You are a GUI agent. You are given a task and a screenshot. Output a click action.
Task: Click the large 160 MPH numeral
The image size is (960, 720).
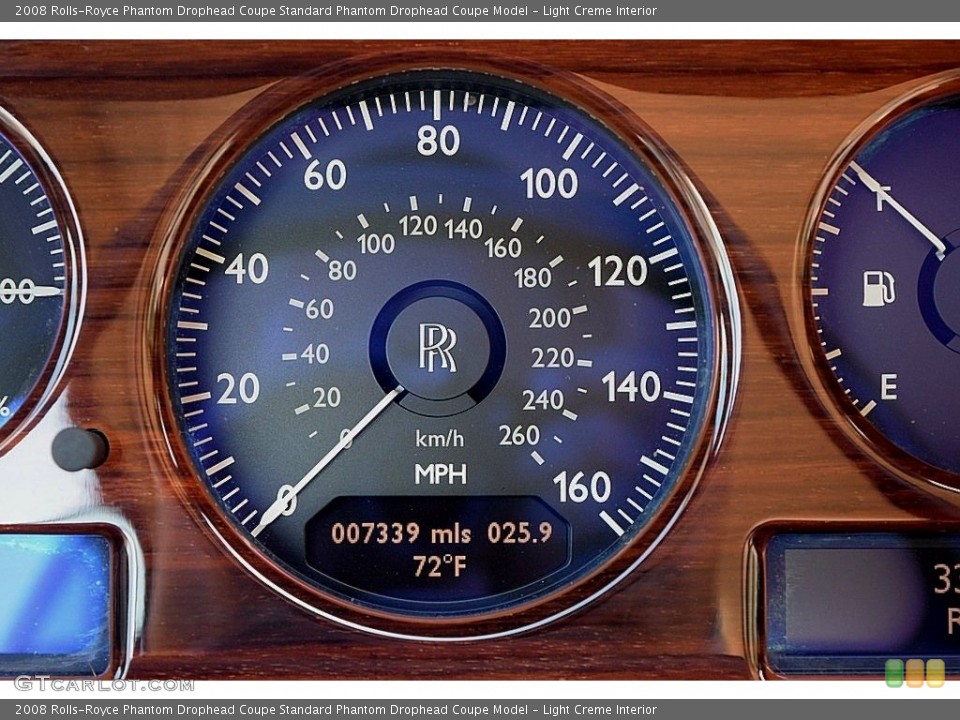tap(582, 487)
